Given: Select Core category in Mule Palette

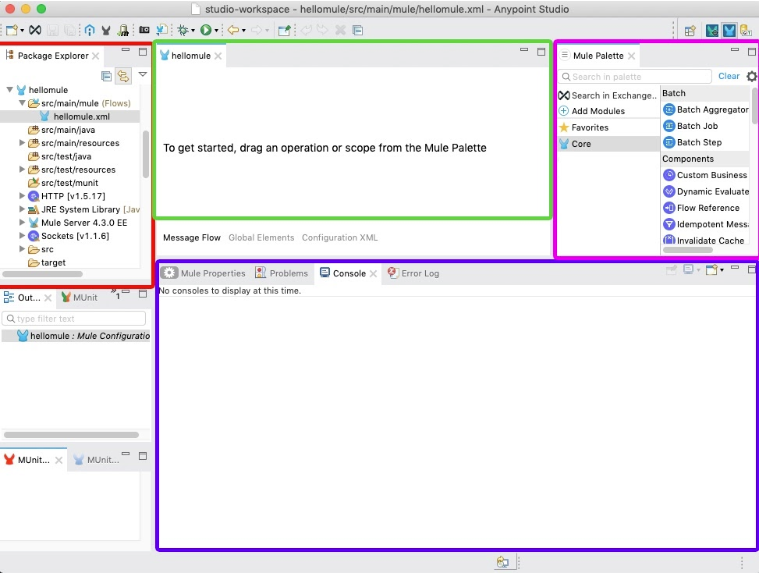Looking at the screenshot, I should click(x=608, y=144).
